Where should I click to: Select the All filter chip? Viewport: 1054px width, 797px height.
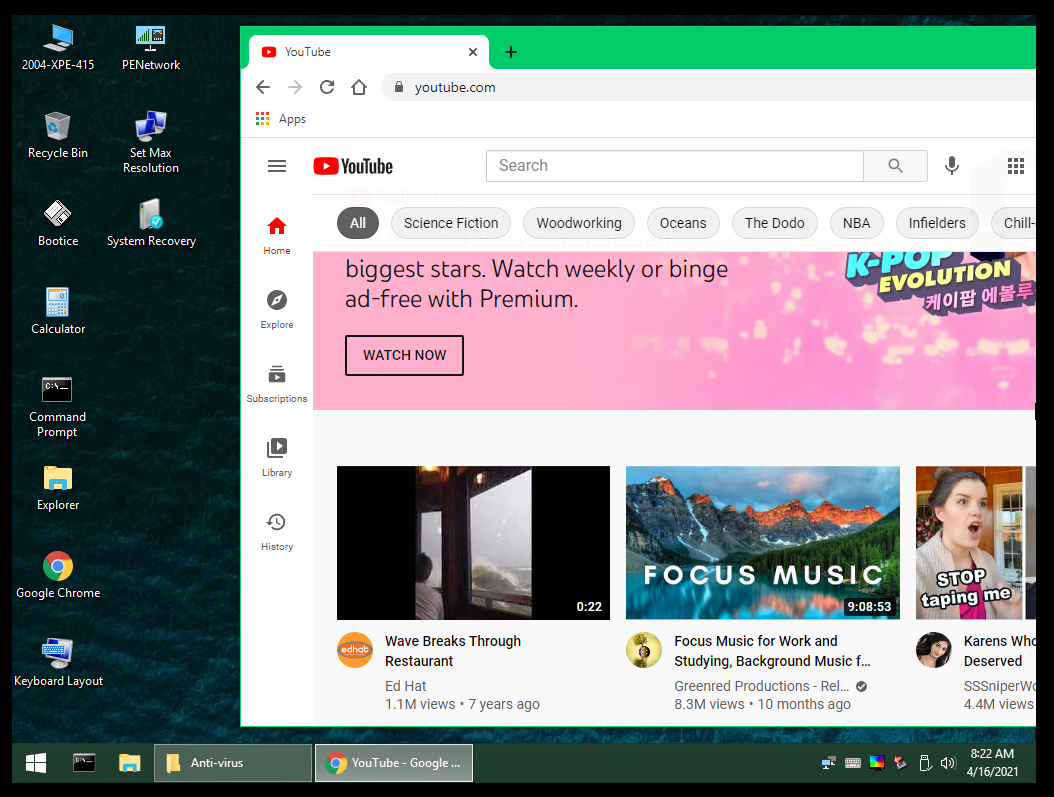[x=358, y=223]
